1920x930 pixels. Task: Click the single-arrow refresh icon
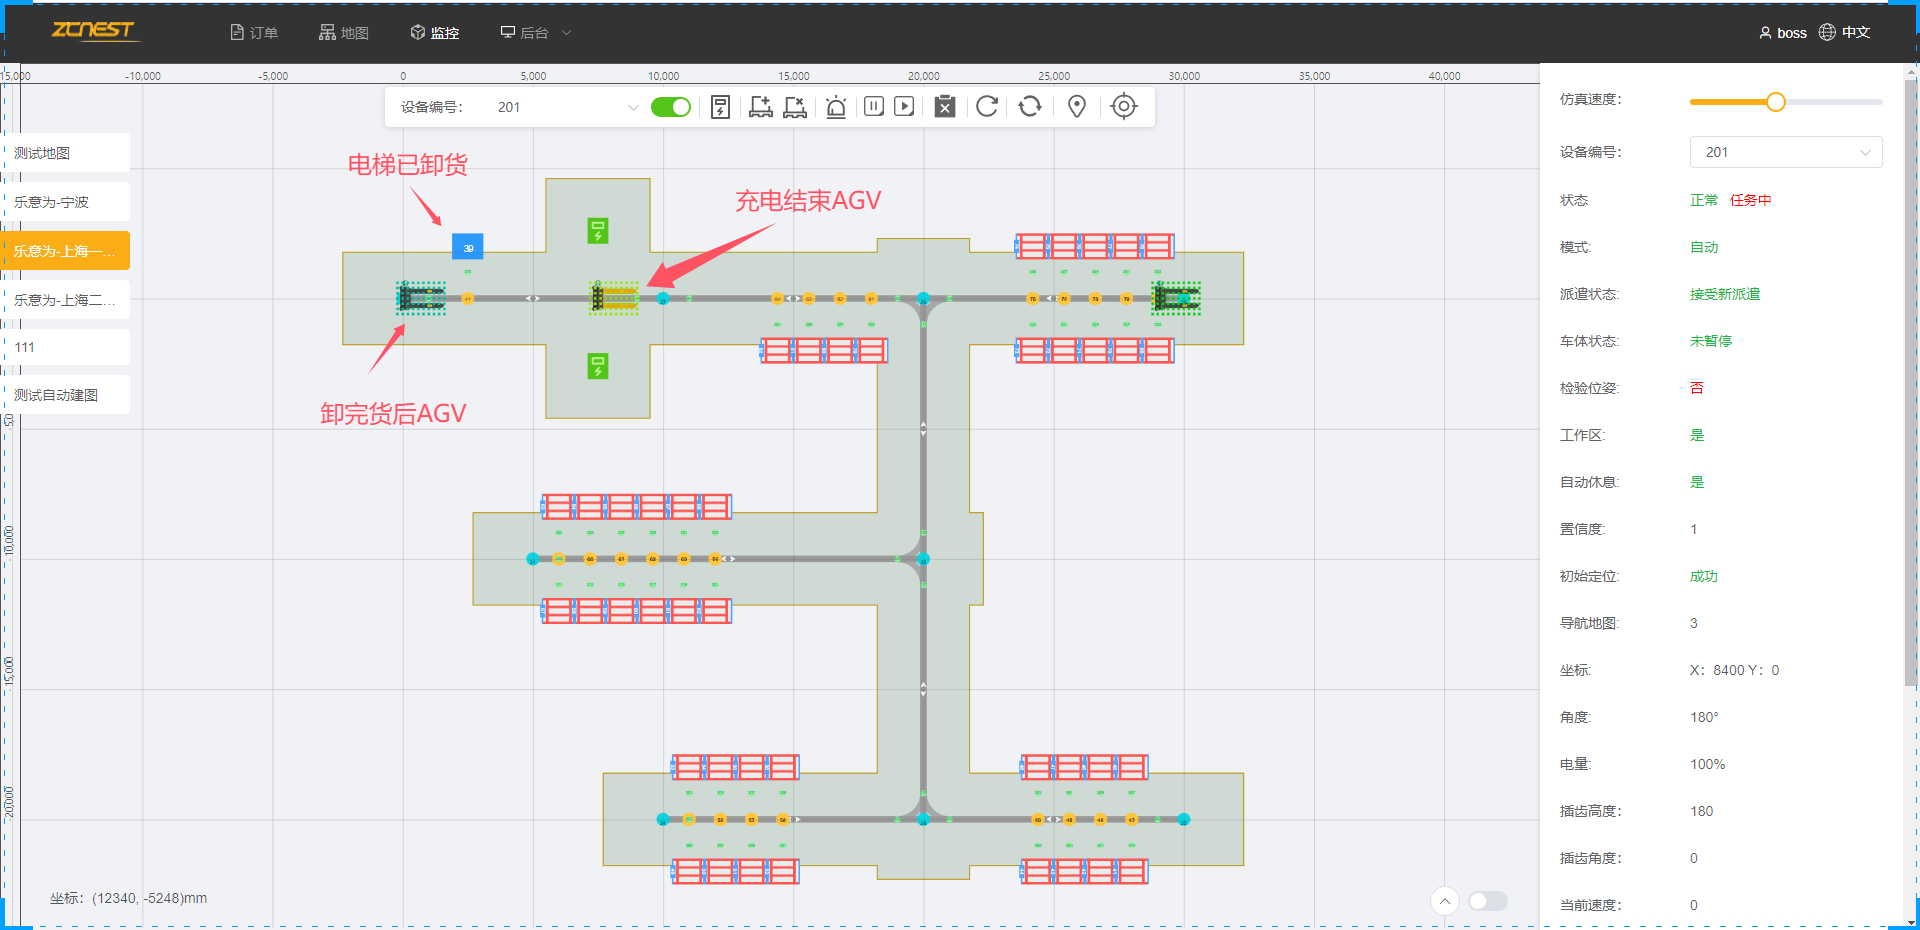click(x=987, y=106)
